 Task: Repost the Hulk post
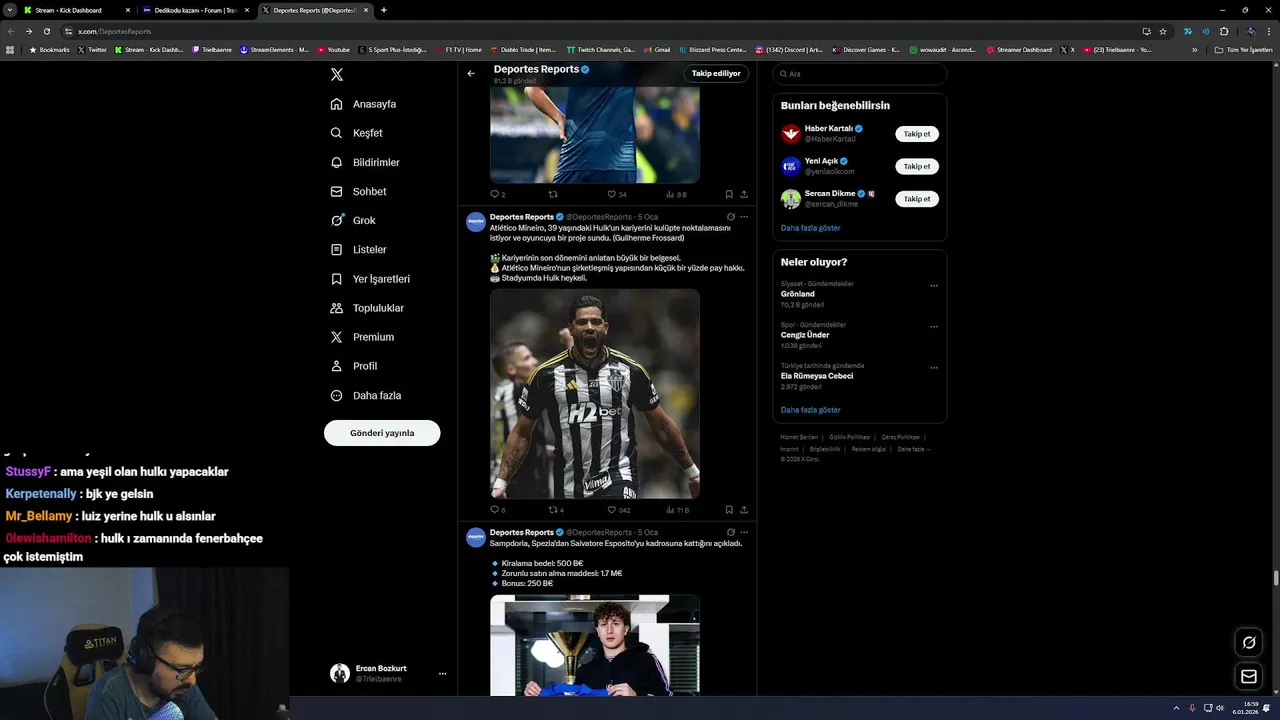[556, 510]
